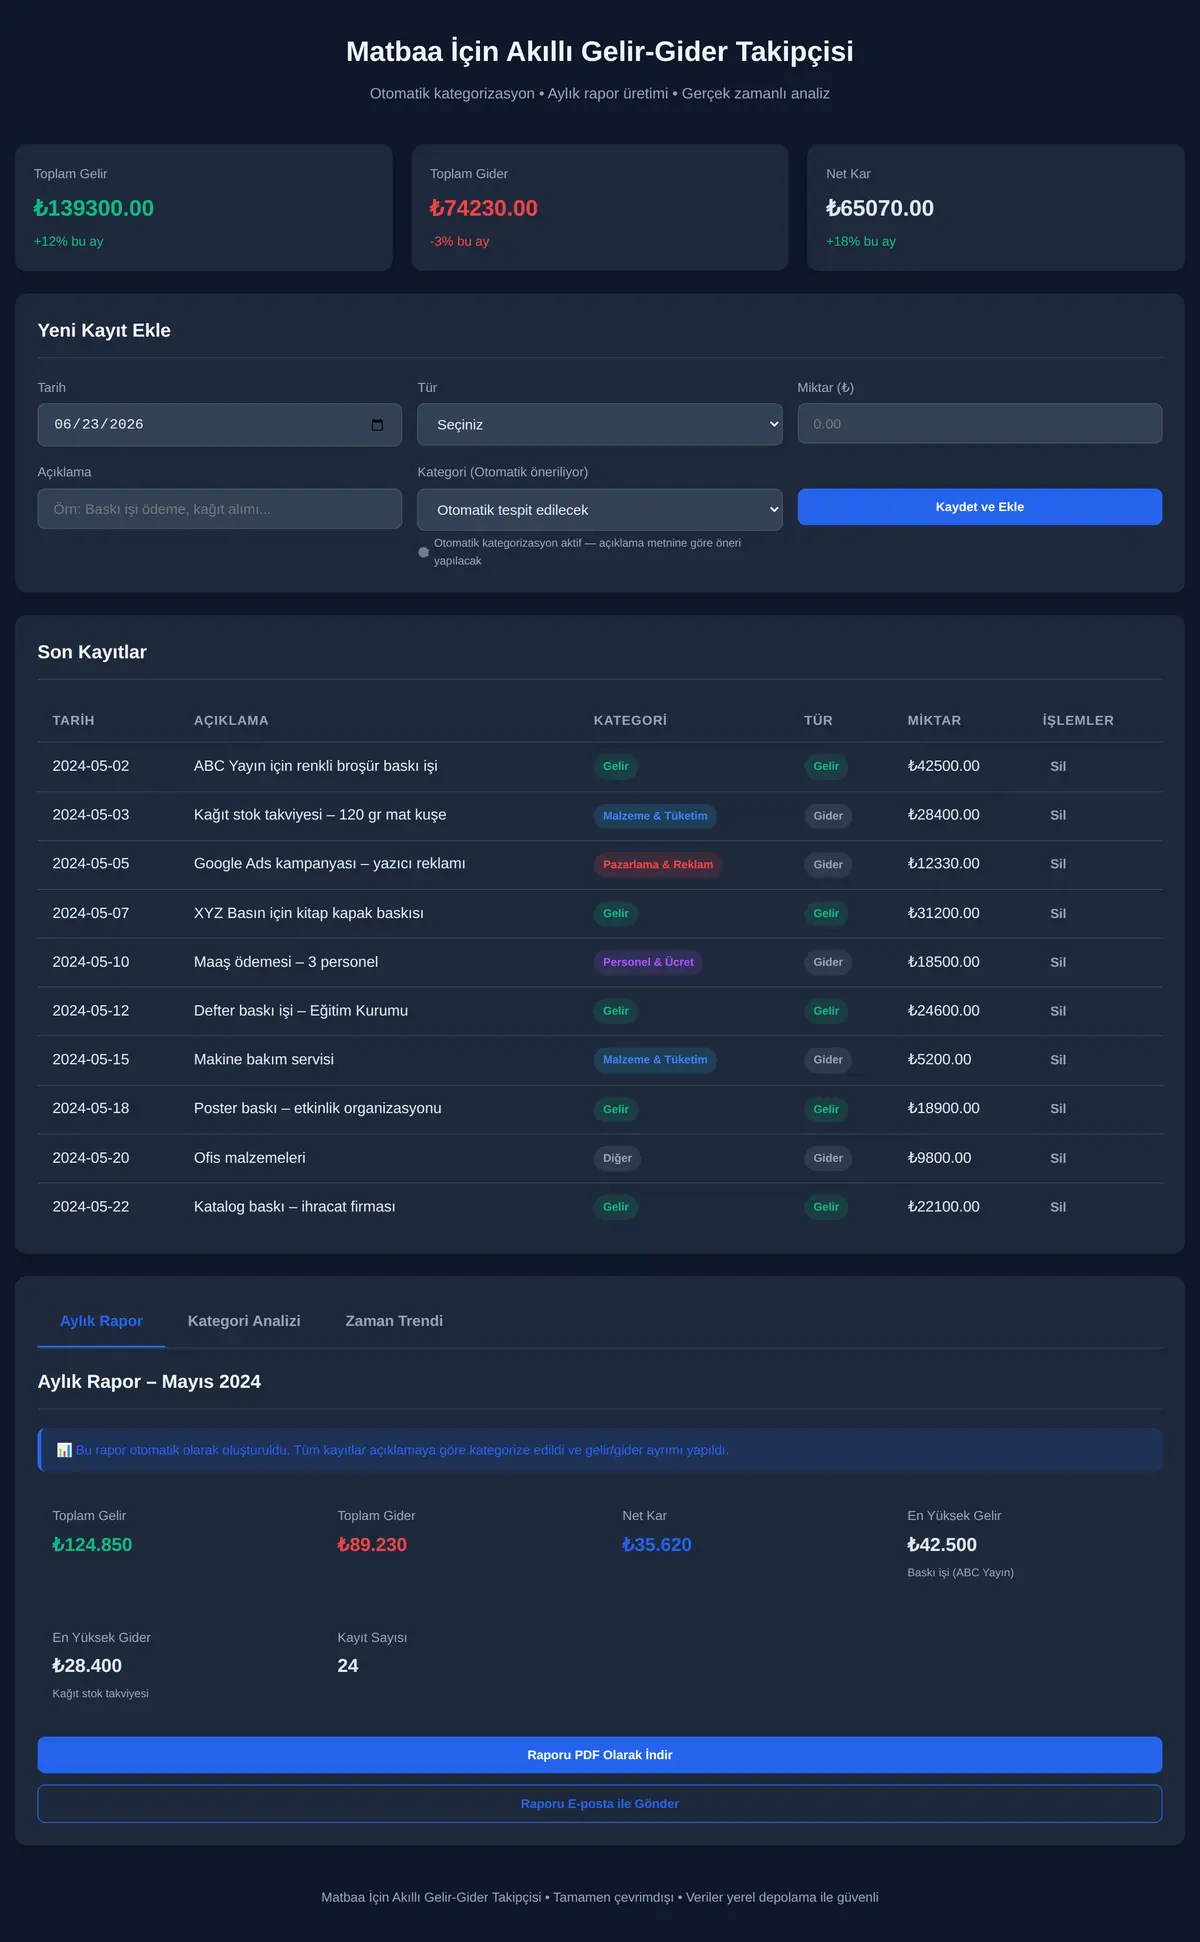Focus the Açıklama description input

click(x=220, y=509)
